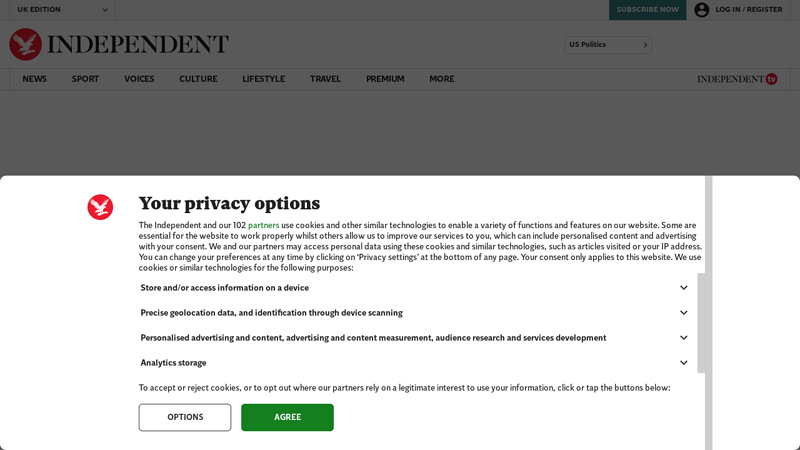The image size is (800, 450).
Task: Click the US Politics arrow chevron
Action: click(645, 45)
